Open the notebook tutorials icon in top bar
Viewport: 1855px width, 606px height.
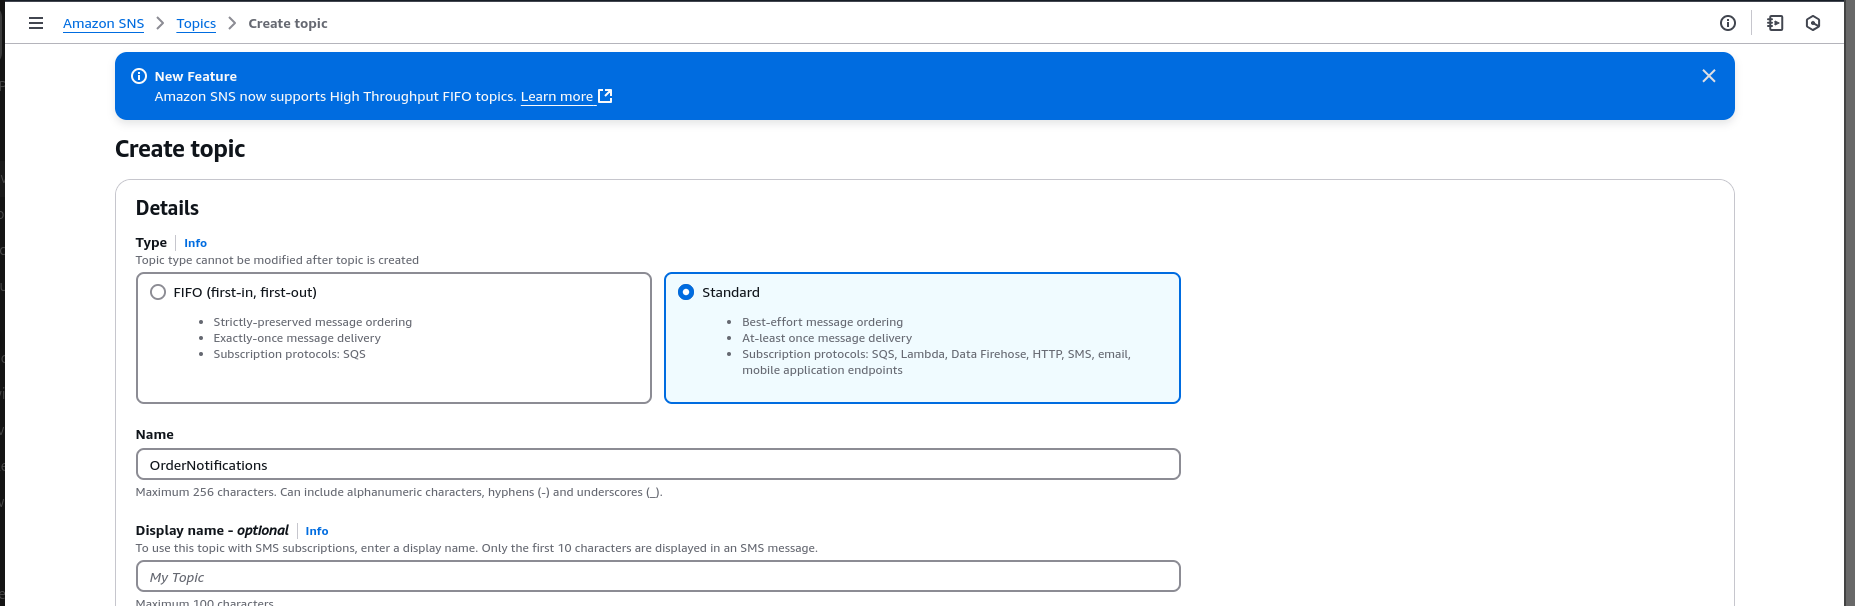[x=1775, y=23]
